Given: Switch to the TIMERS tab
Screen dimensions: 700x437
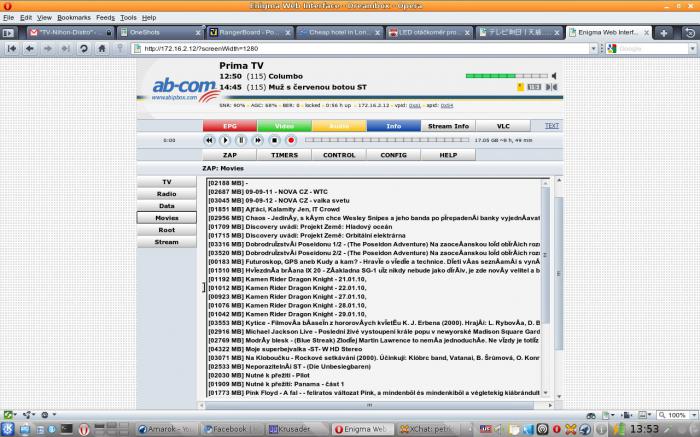Looking at the screenshot, I should pos(284,155).
